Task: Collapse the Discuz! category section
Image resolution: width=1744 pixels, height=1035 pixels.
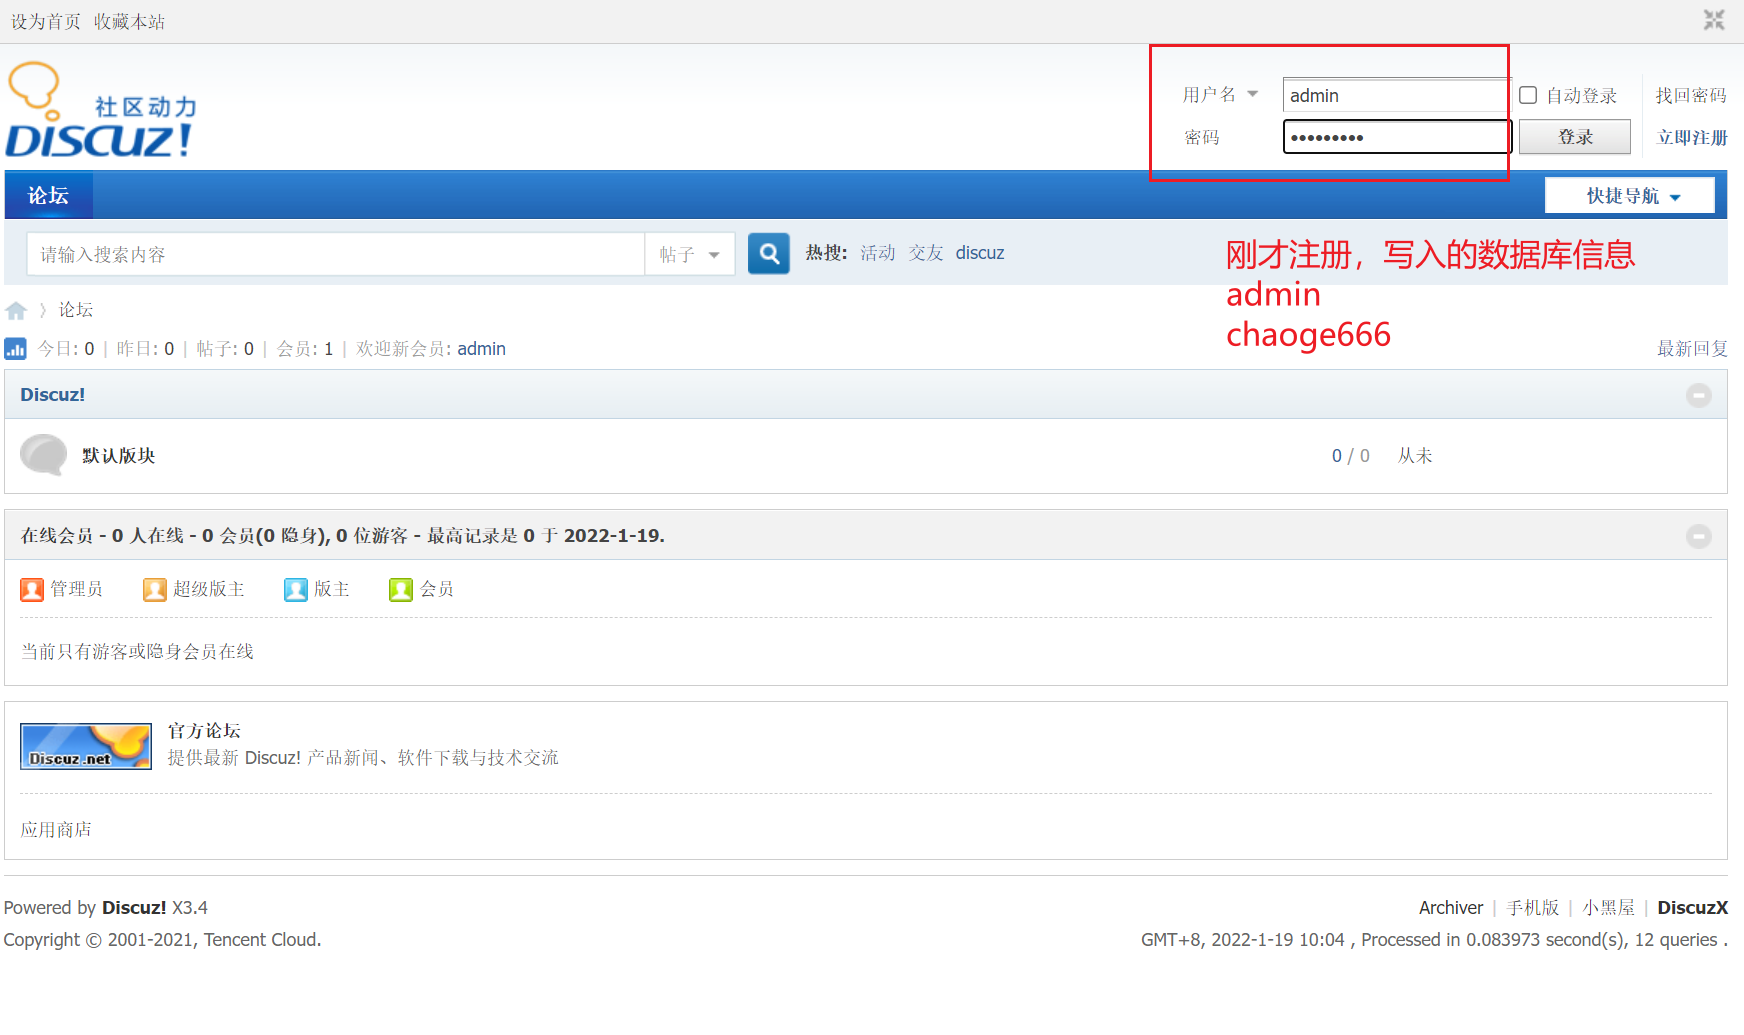Action: click(1698, 395)
